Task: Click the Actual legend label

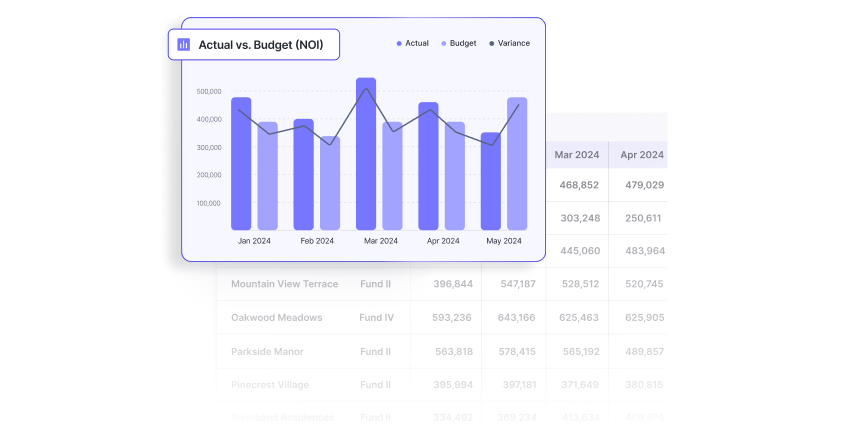Action: [x=417, y=44]
